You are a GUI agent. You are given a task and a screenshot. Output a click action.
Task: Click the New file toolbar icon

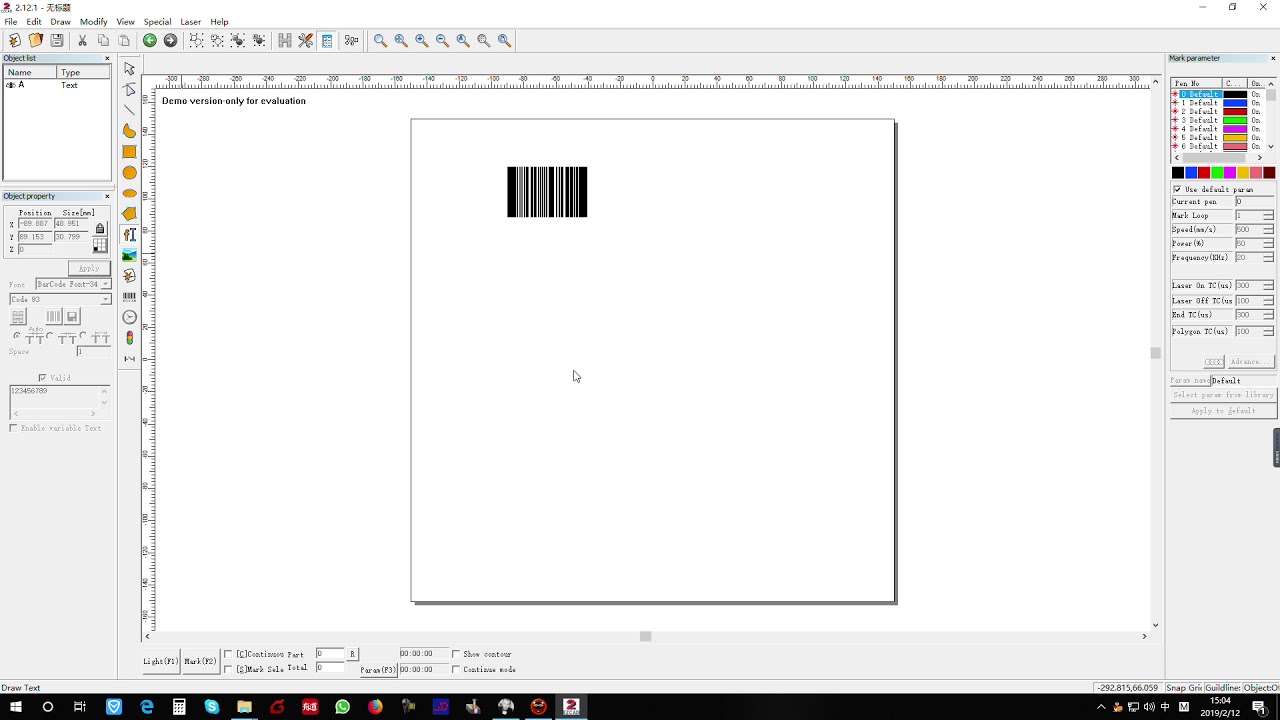14,40
